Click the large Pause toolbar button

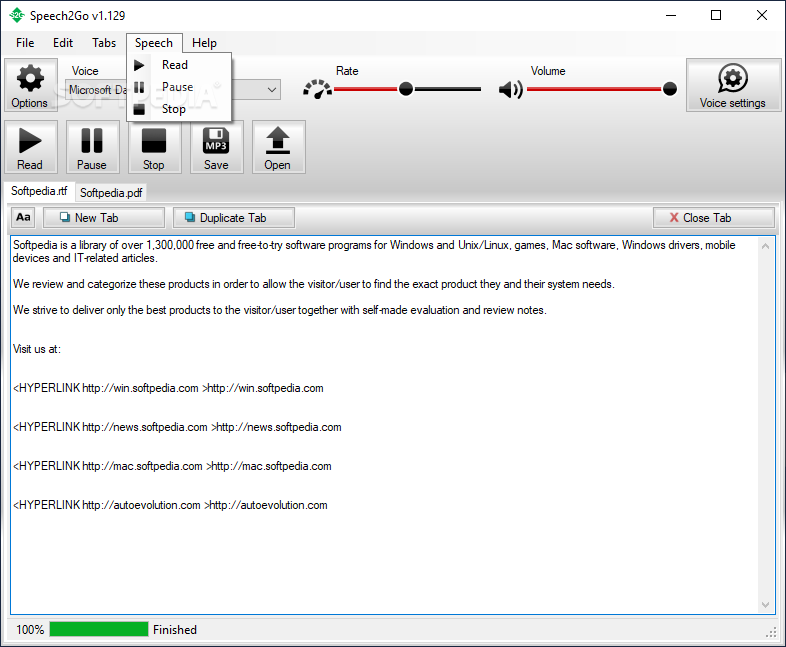click(92, 147)
